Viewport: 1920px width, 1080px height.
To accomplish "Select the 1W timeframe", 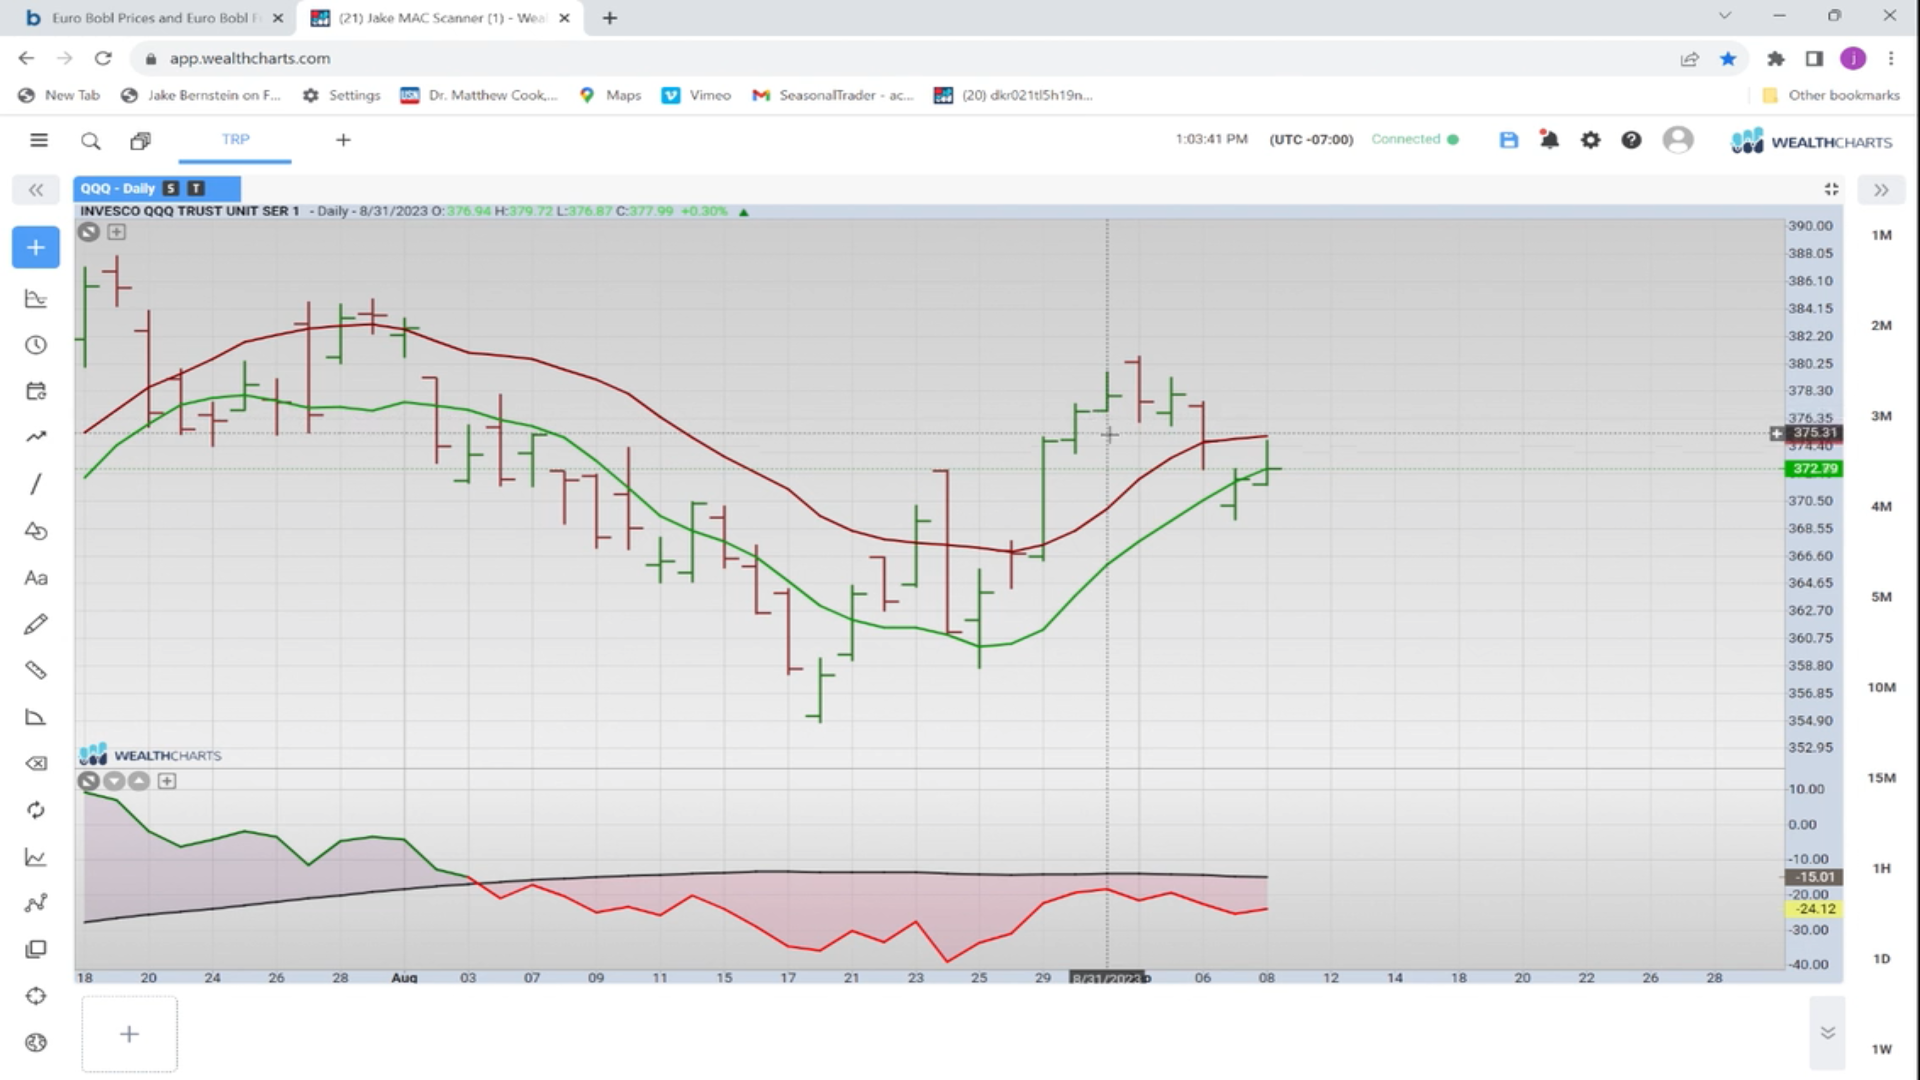I will (x=1882, y=1049).
